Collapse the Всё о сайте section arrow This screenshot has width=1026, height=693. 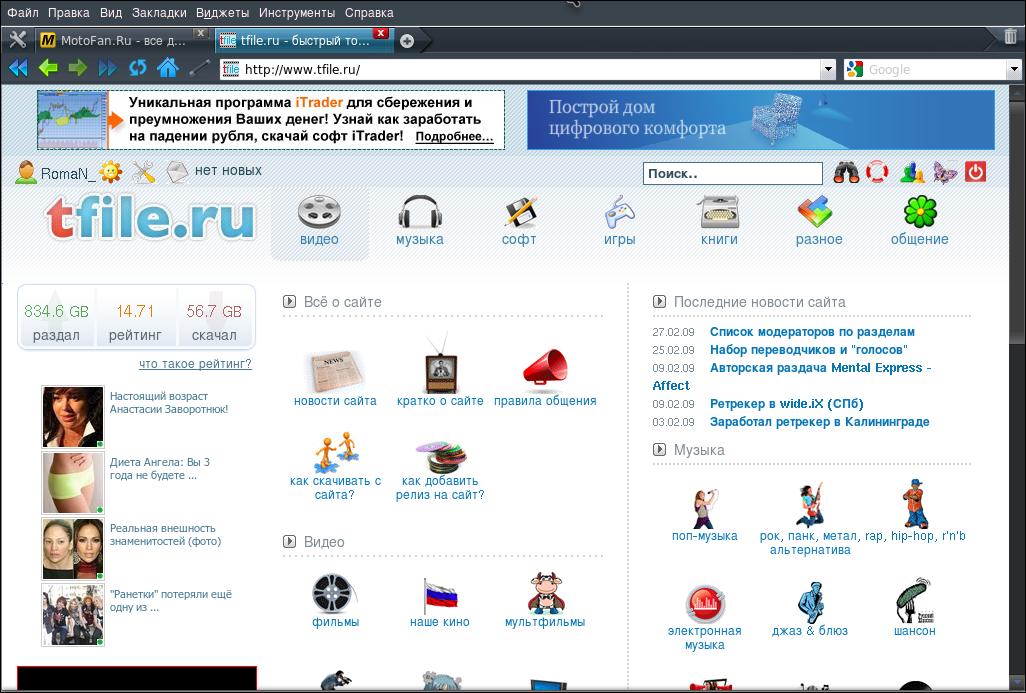click(x=289, y=302)
